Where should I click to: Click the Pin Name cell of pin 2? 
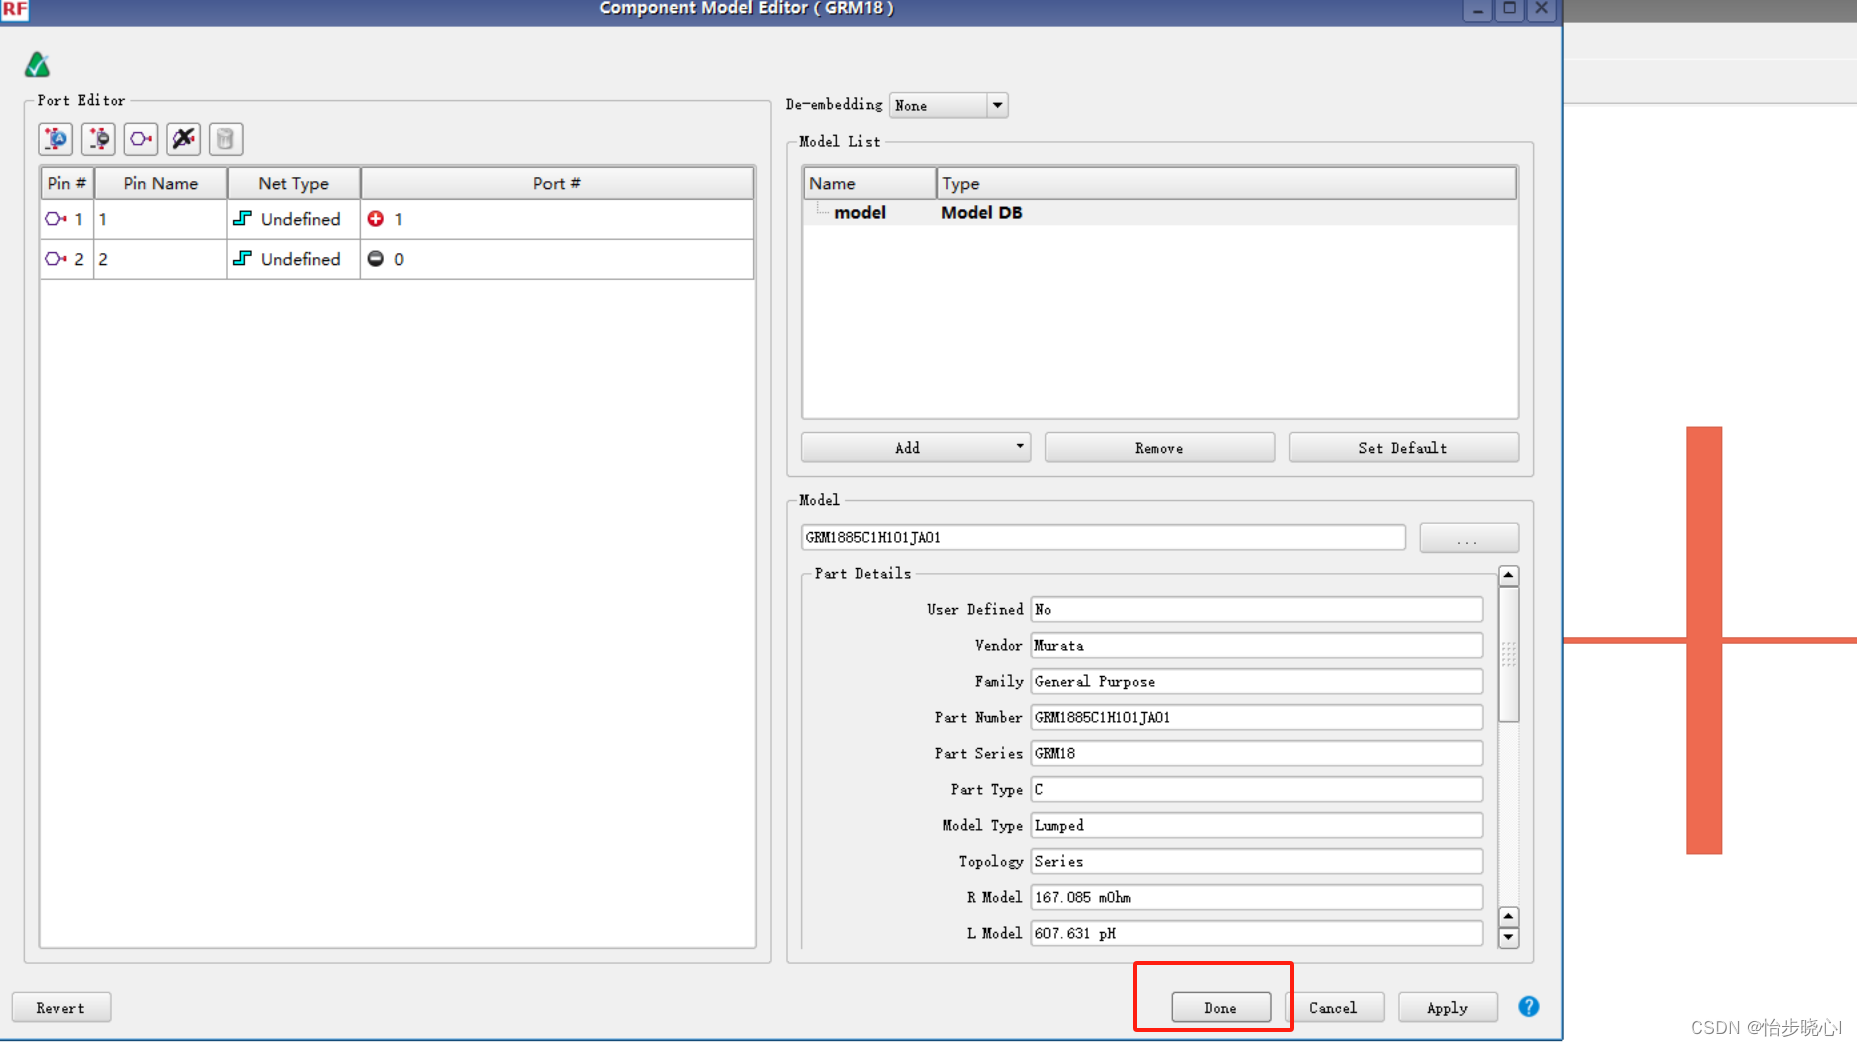pyautogui.click(x=160, y=259)
